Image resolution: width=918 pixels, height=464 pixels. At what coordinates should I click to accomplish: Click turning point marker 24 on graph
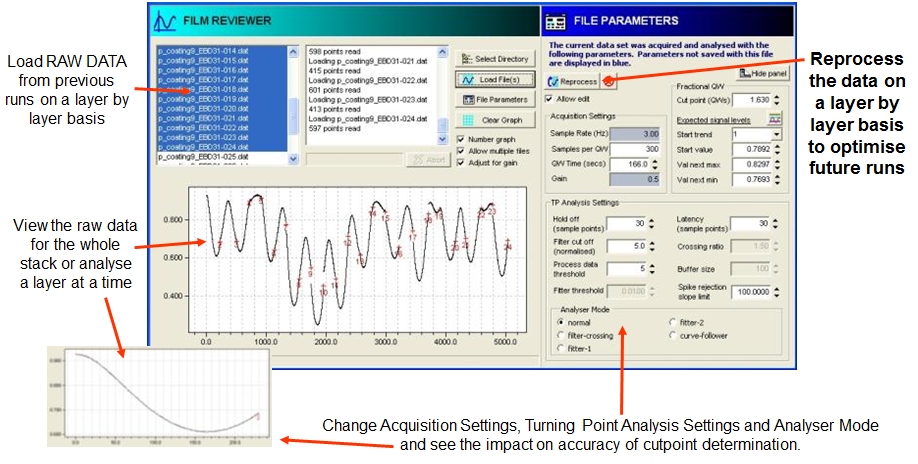[x=508, y=247]
